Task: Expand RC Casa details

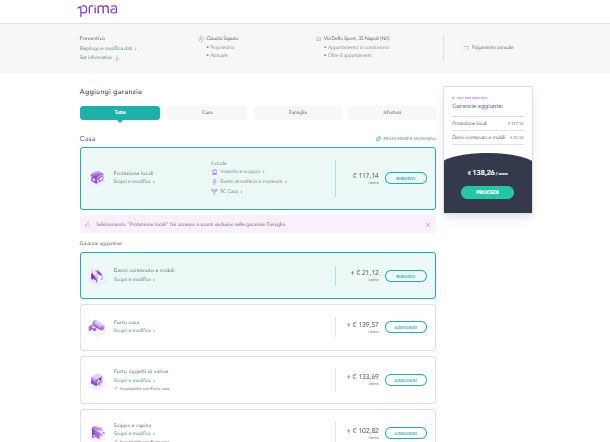Action: 231,191
